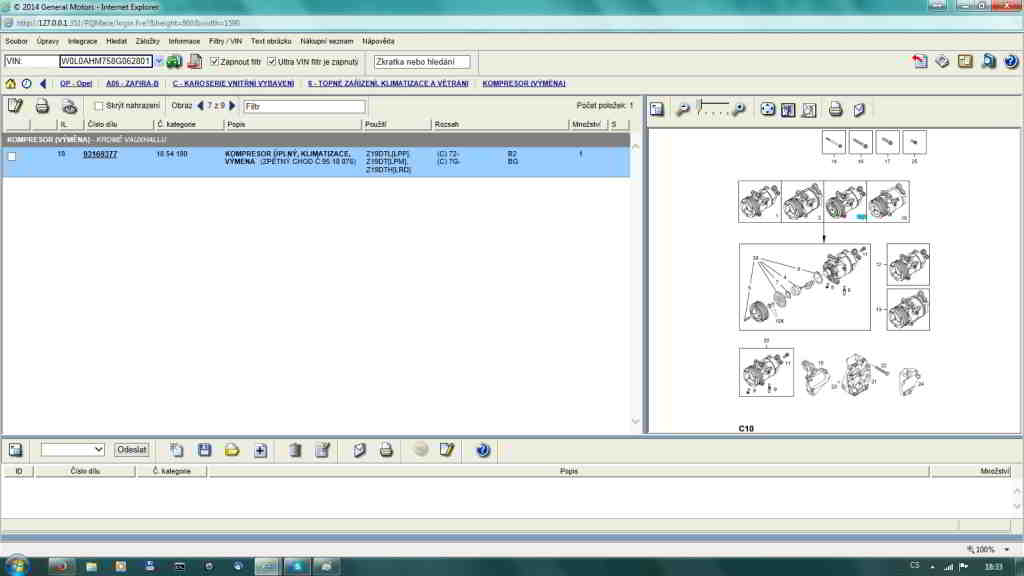Click the blue help icon at top right

(x=1010, y=61)
